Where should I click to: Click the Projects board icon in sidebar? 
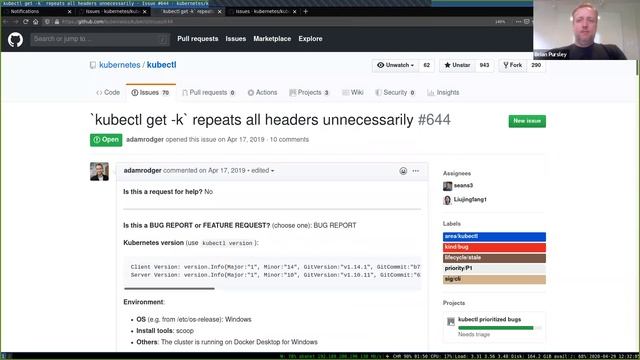coord(451,322)
